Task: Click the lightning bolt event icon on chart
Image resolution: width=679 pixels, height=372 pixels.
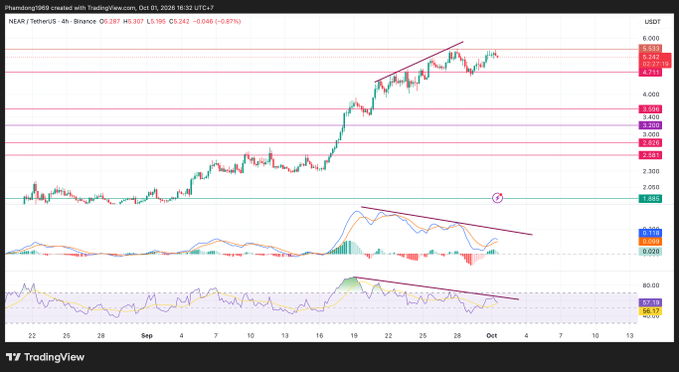Action: tap(498, 198)
